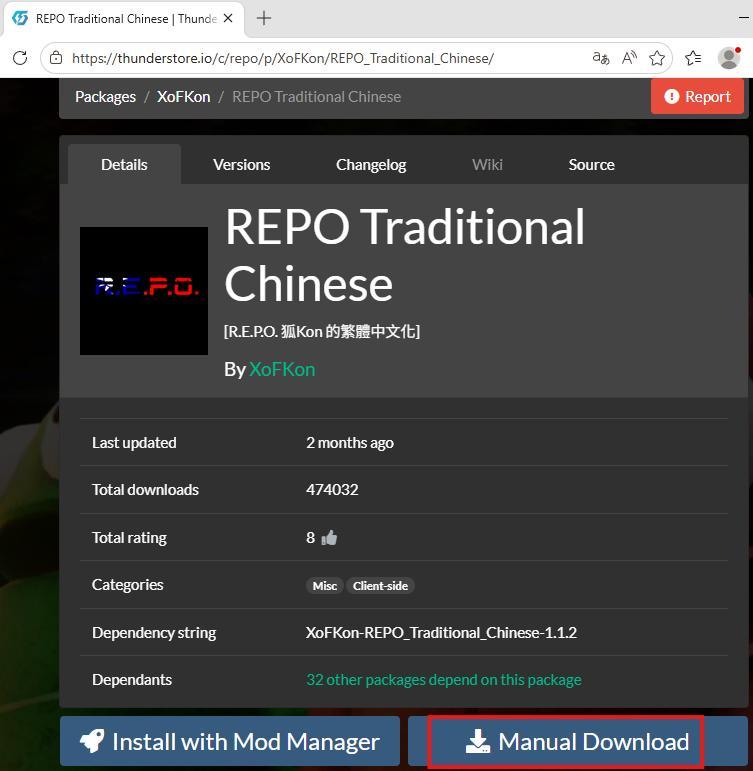Open the XoFKon breadcrumb link
The width and height of the screenshot is (753, 771).
point(183,97)
